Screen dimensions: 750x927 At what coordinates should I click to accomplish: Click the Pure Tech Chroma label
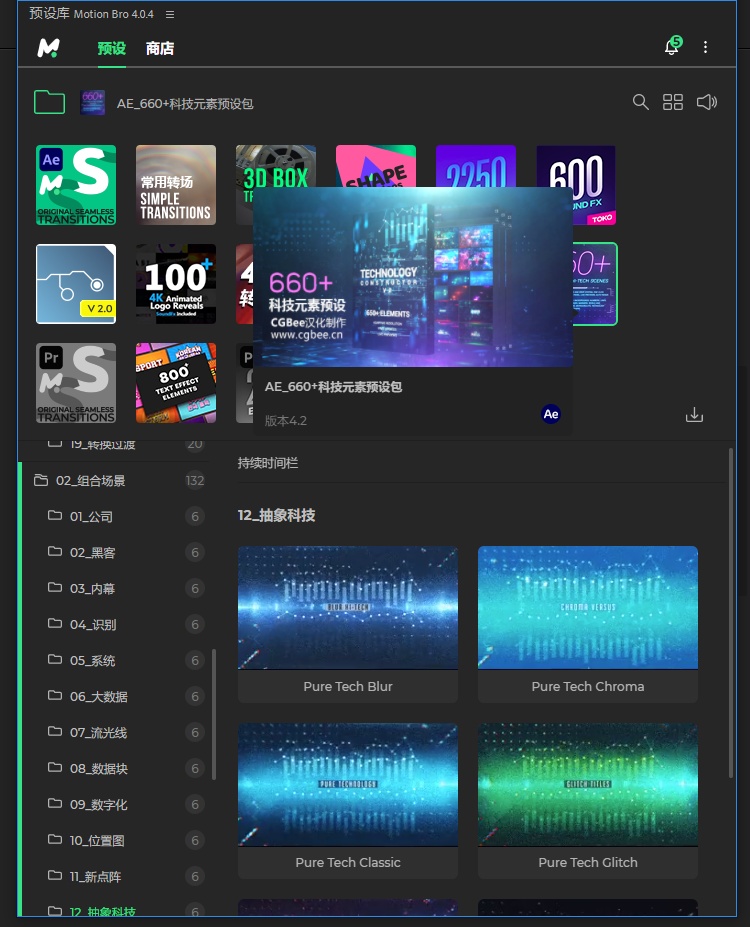587,686
